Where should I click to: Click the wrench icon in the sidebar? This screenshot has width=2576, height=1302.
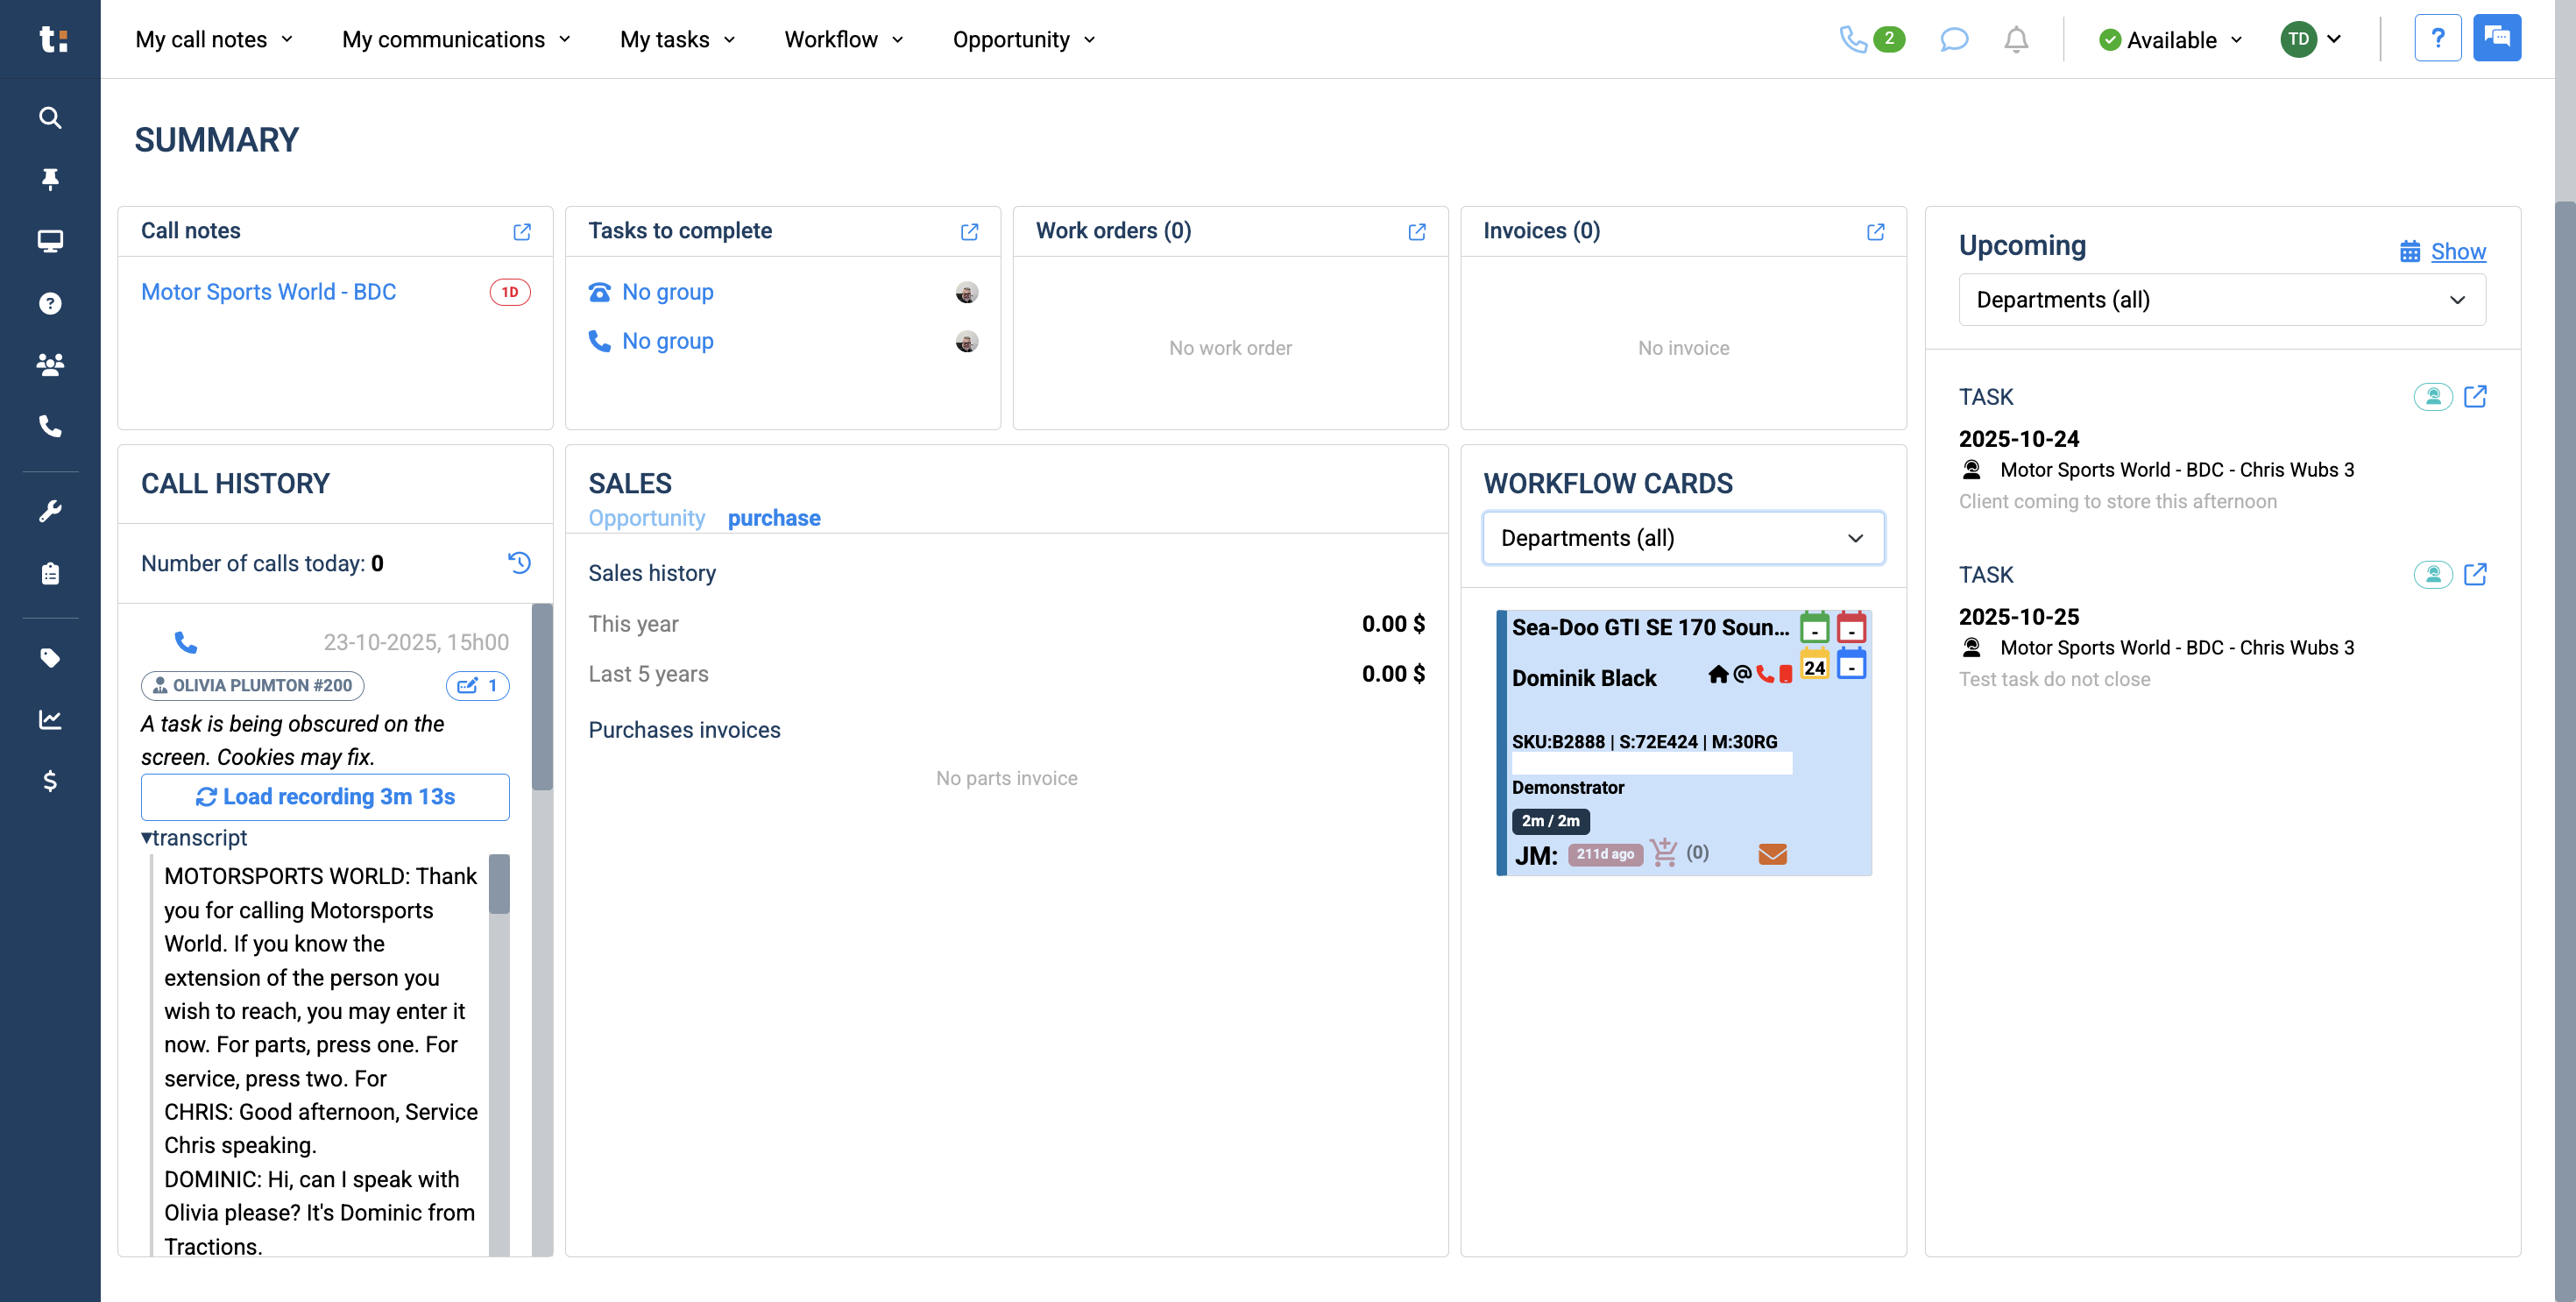pos(50,511)
